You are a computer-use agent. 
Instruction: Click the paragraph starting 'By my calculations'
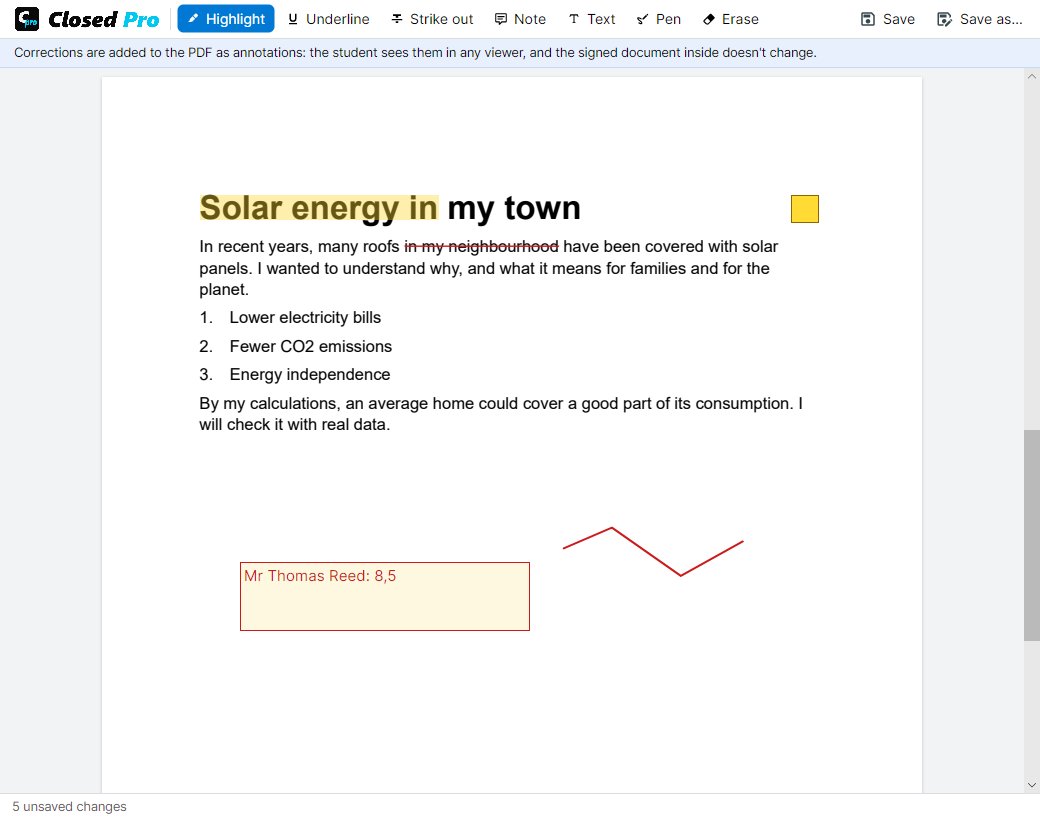[x=501, y=414]
